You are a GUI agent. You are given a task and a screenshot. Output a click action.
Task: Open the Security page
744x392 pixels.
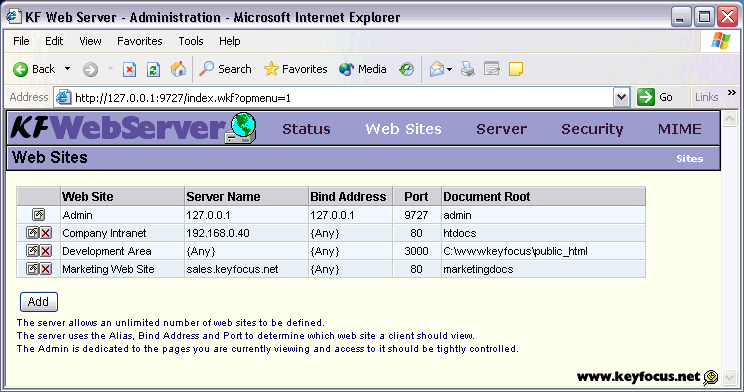click(x=592, y=129)
